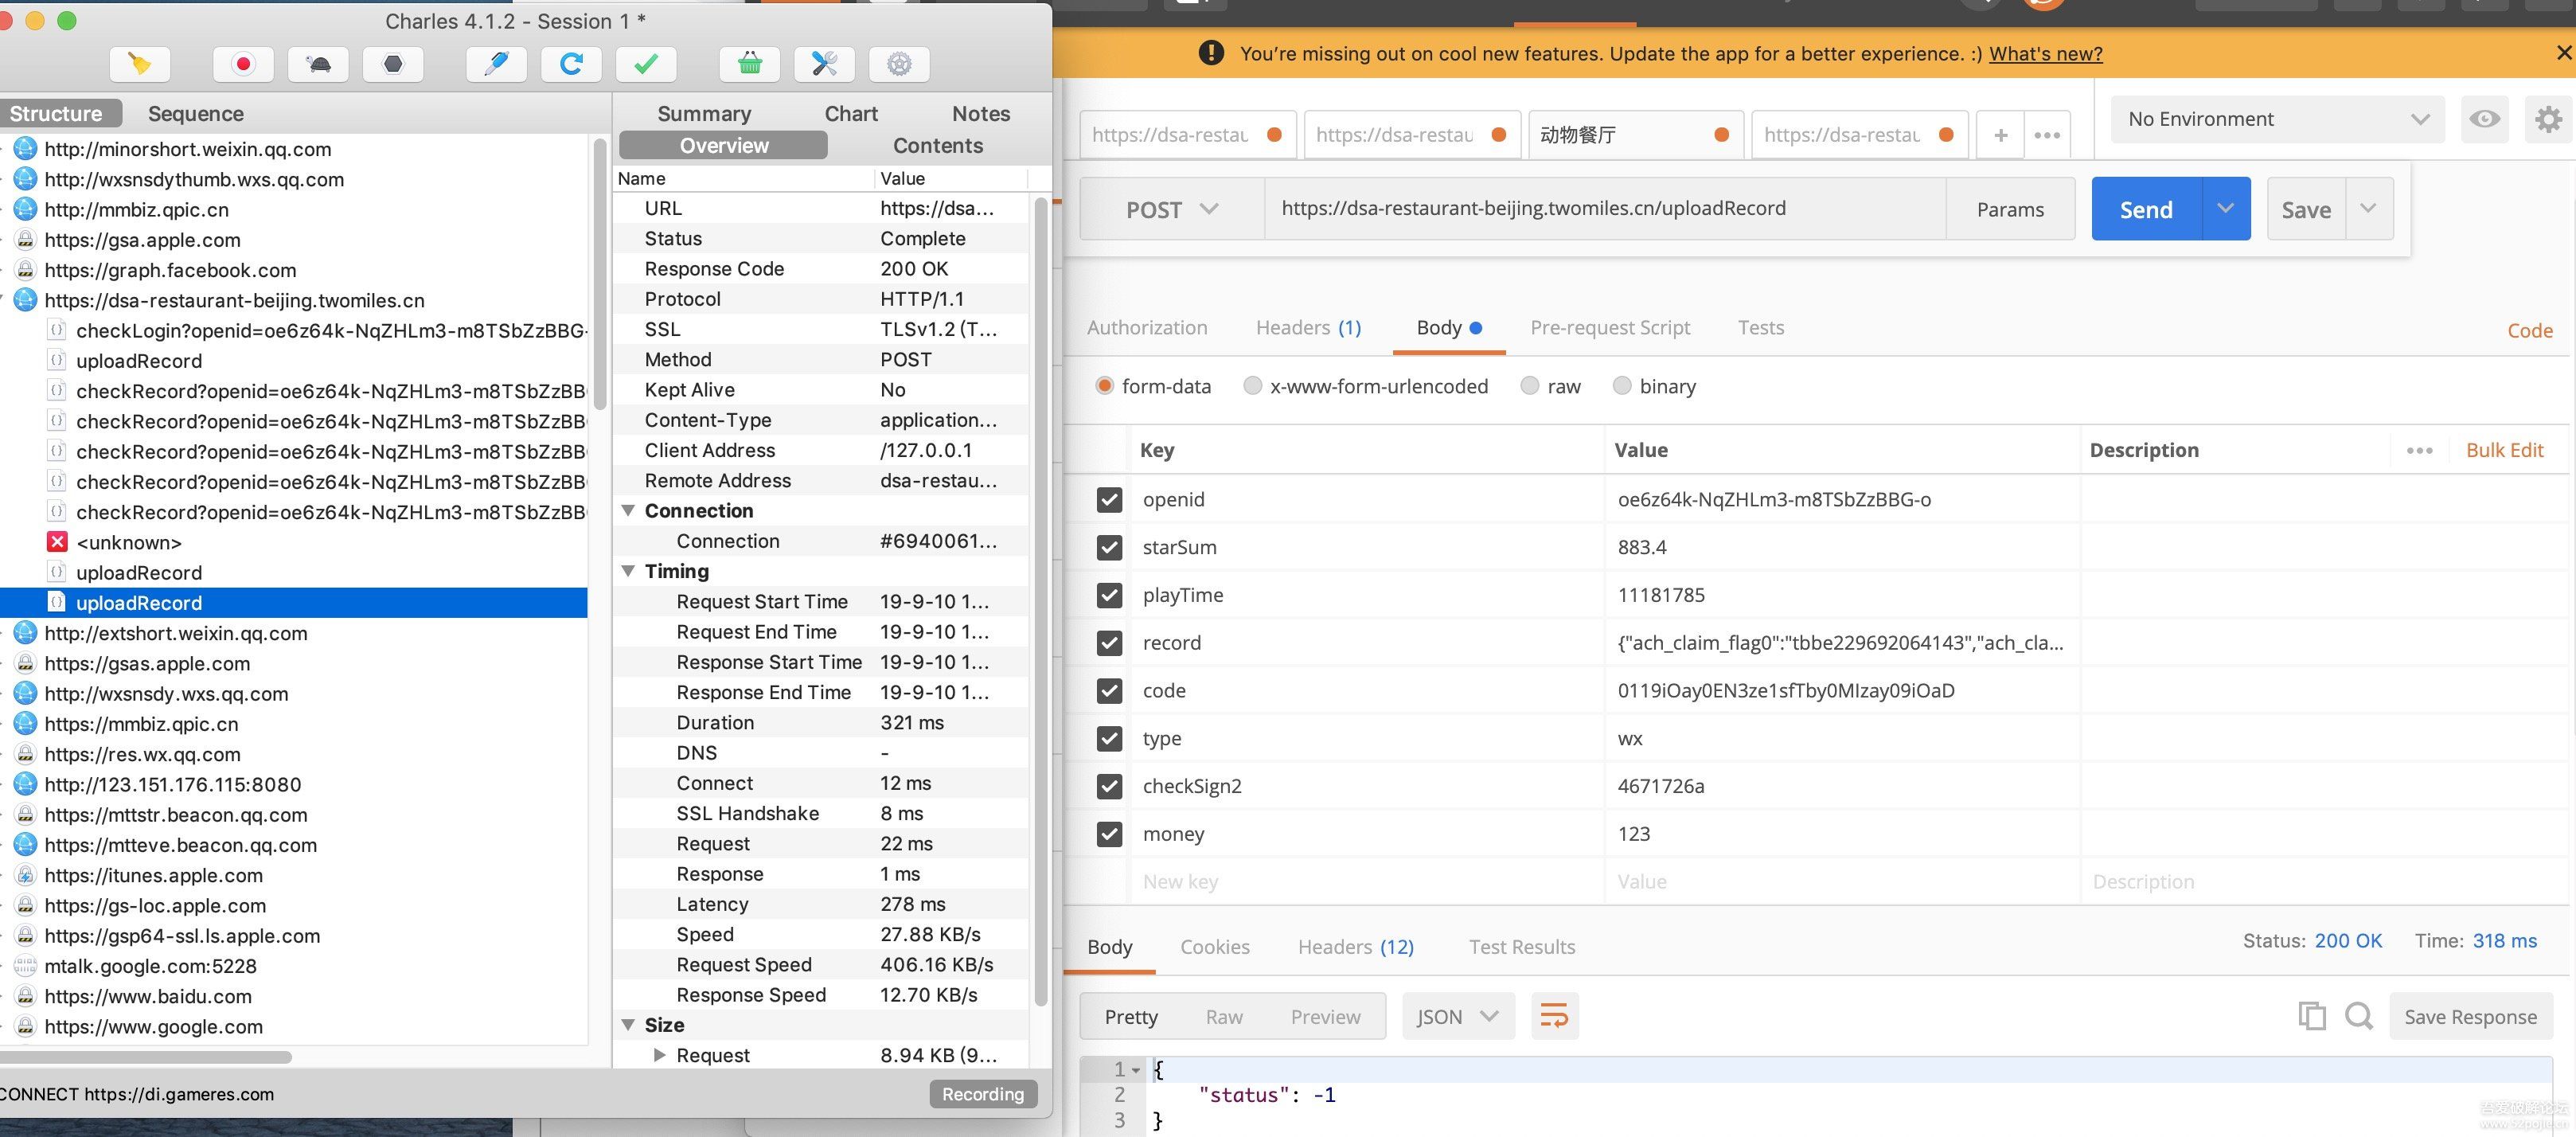Click lock icon for gsa.apple.com host
The height and width of the screenshot is (1137, 2576).
click(26, 240)
